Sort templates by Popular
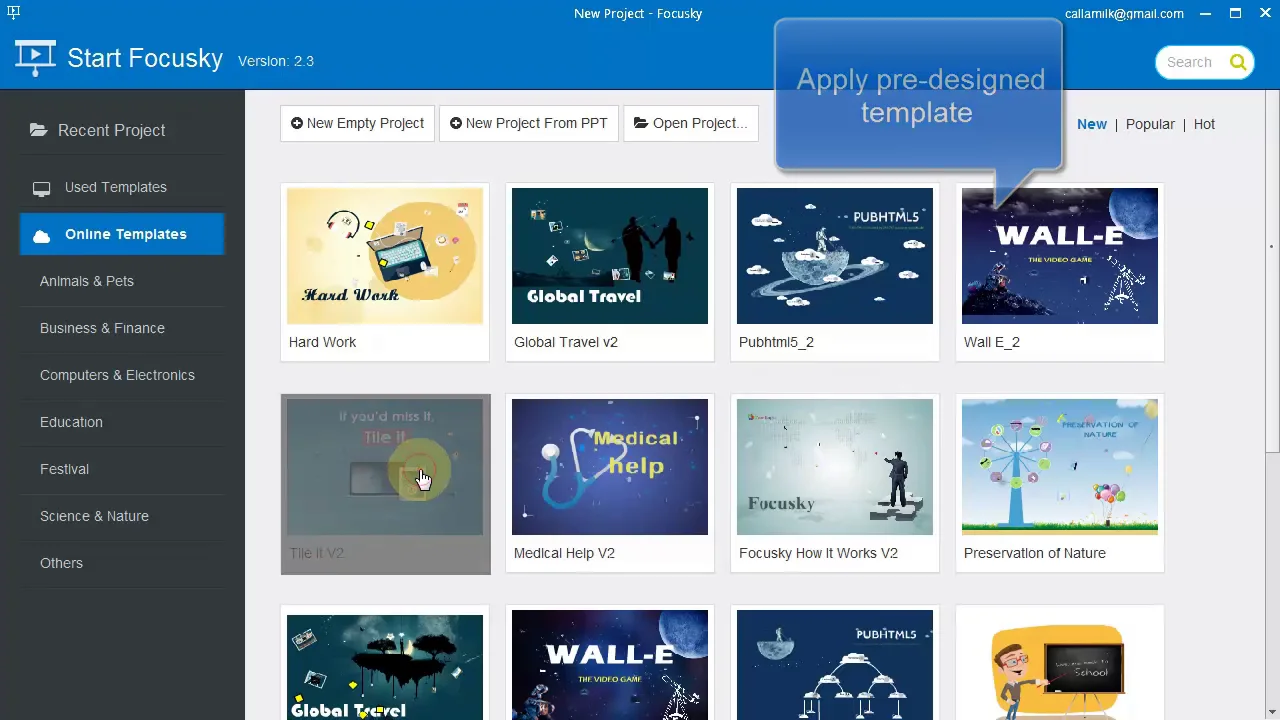Image resolution: width=1280 pixels, height=720 pixels. coord(1150,124)
